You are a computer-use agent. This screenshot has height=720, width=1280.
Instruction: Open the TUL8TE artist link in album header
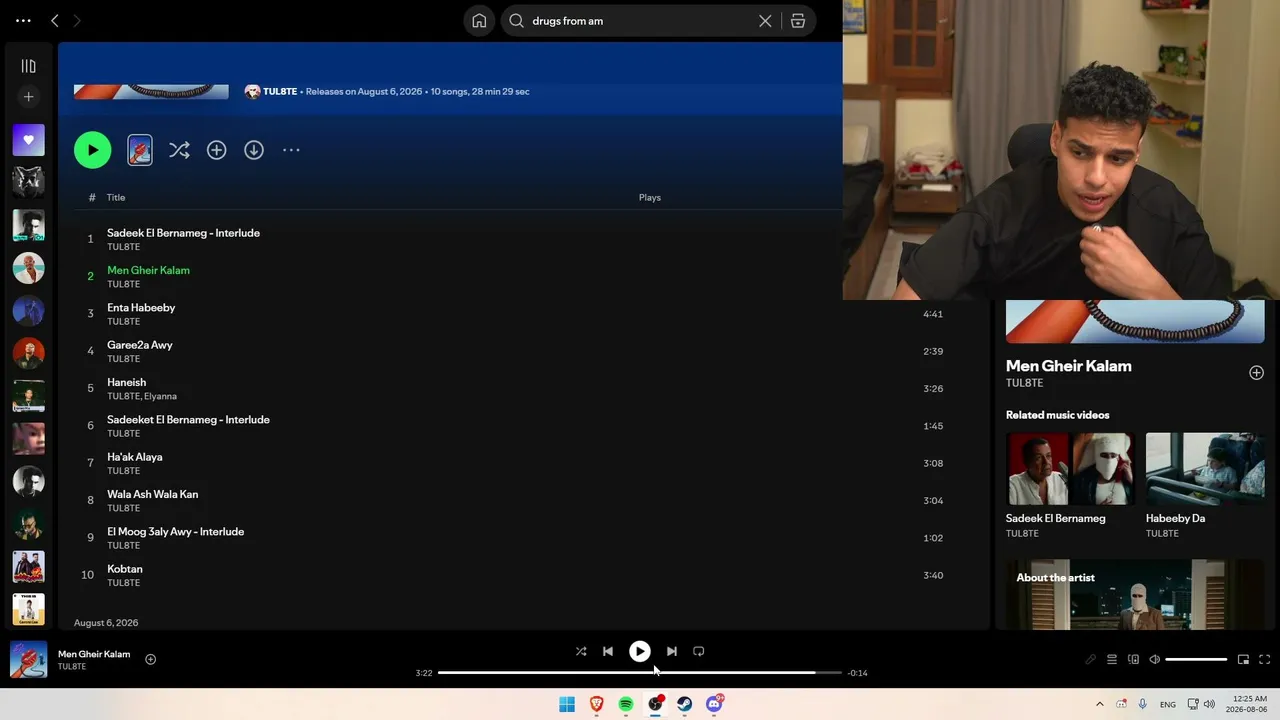[280, 91]
